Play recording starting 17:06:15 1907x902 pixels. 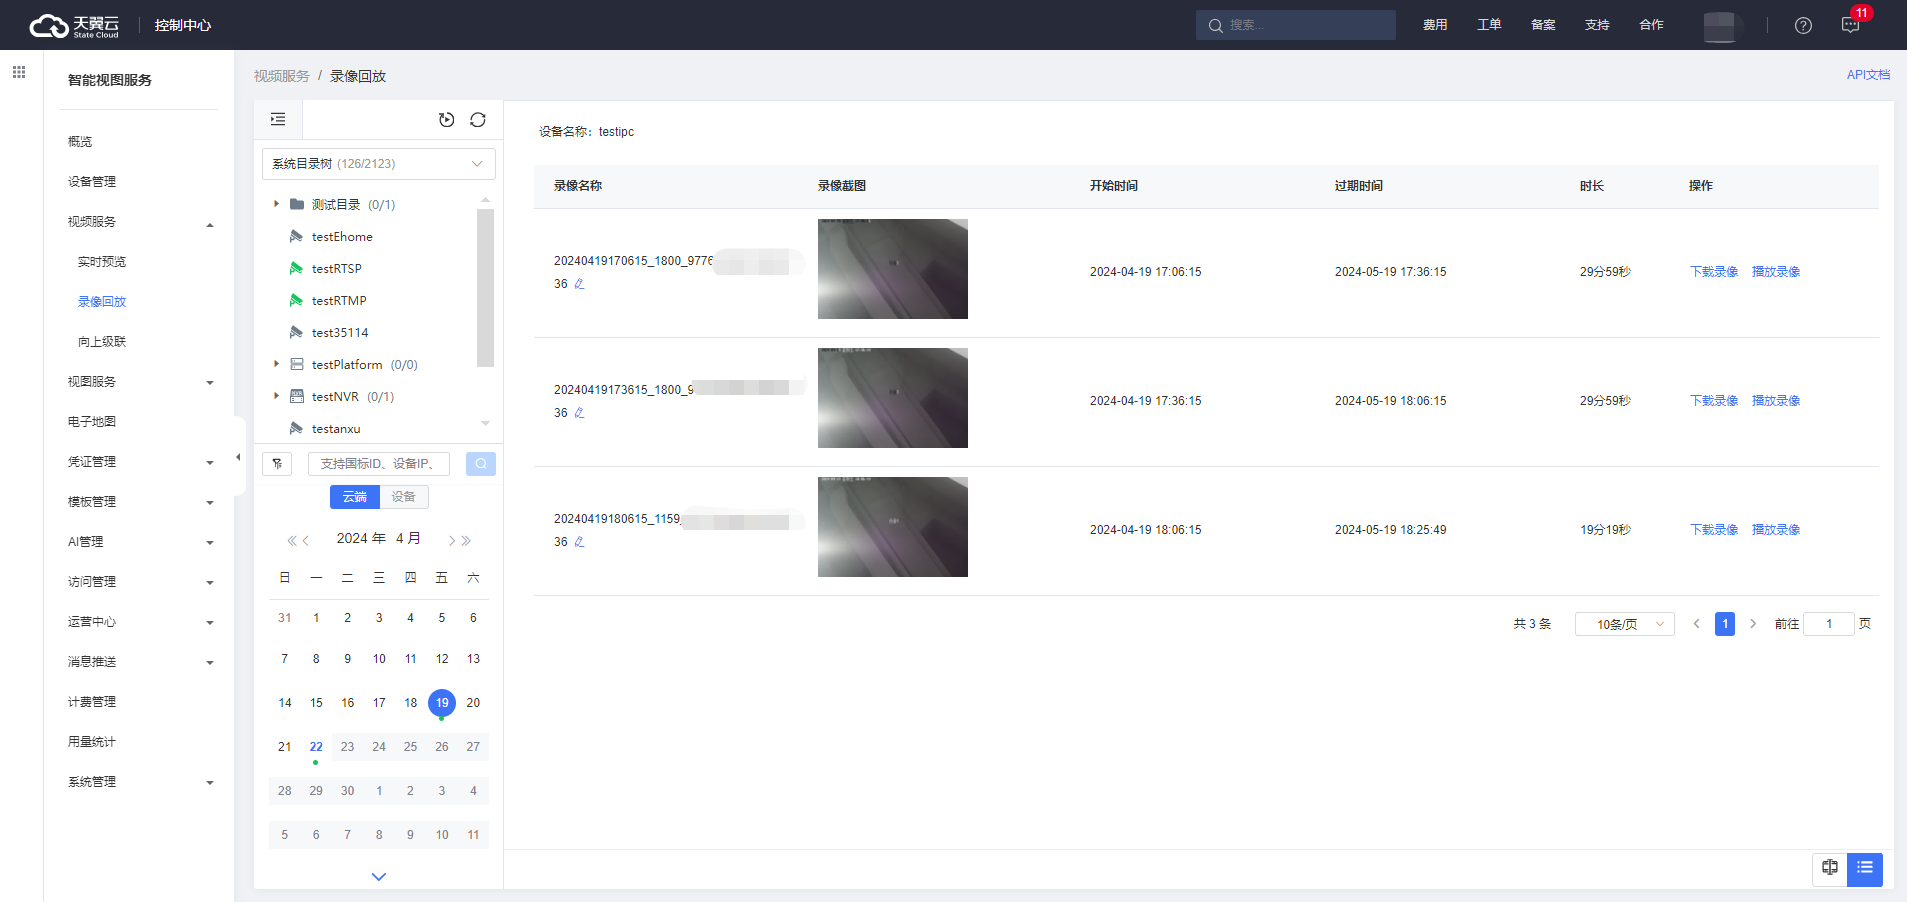[1776, 272]
